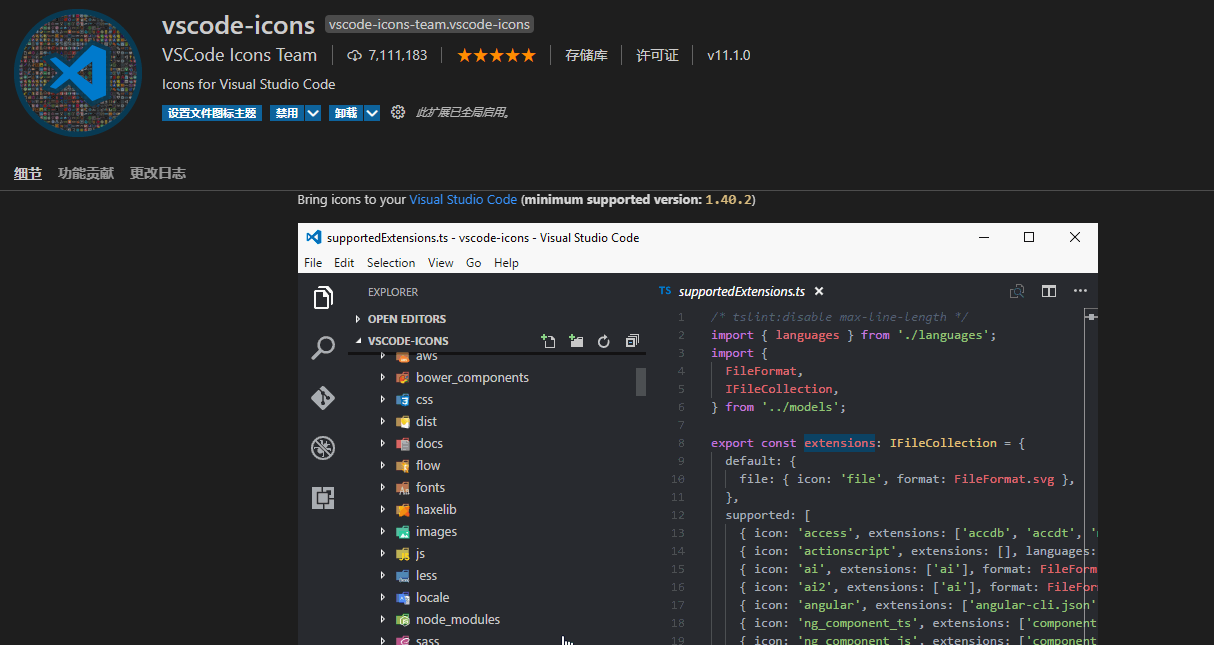Switch to the 细节 tab
Image resolution: width=1214 pixels, height=645 pixels.
[28, 173]
